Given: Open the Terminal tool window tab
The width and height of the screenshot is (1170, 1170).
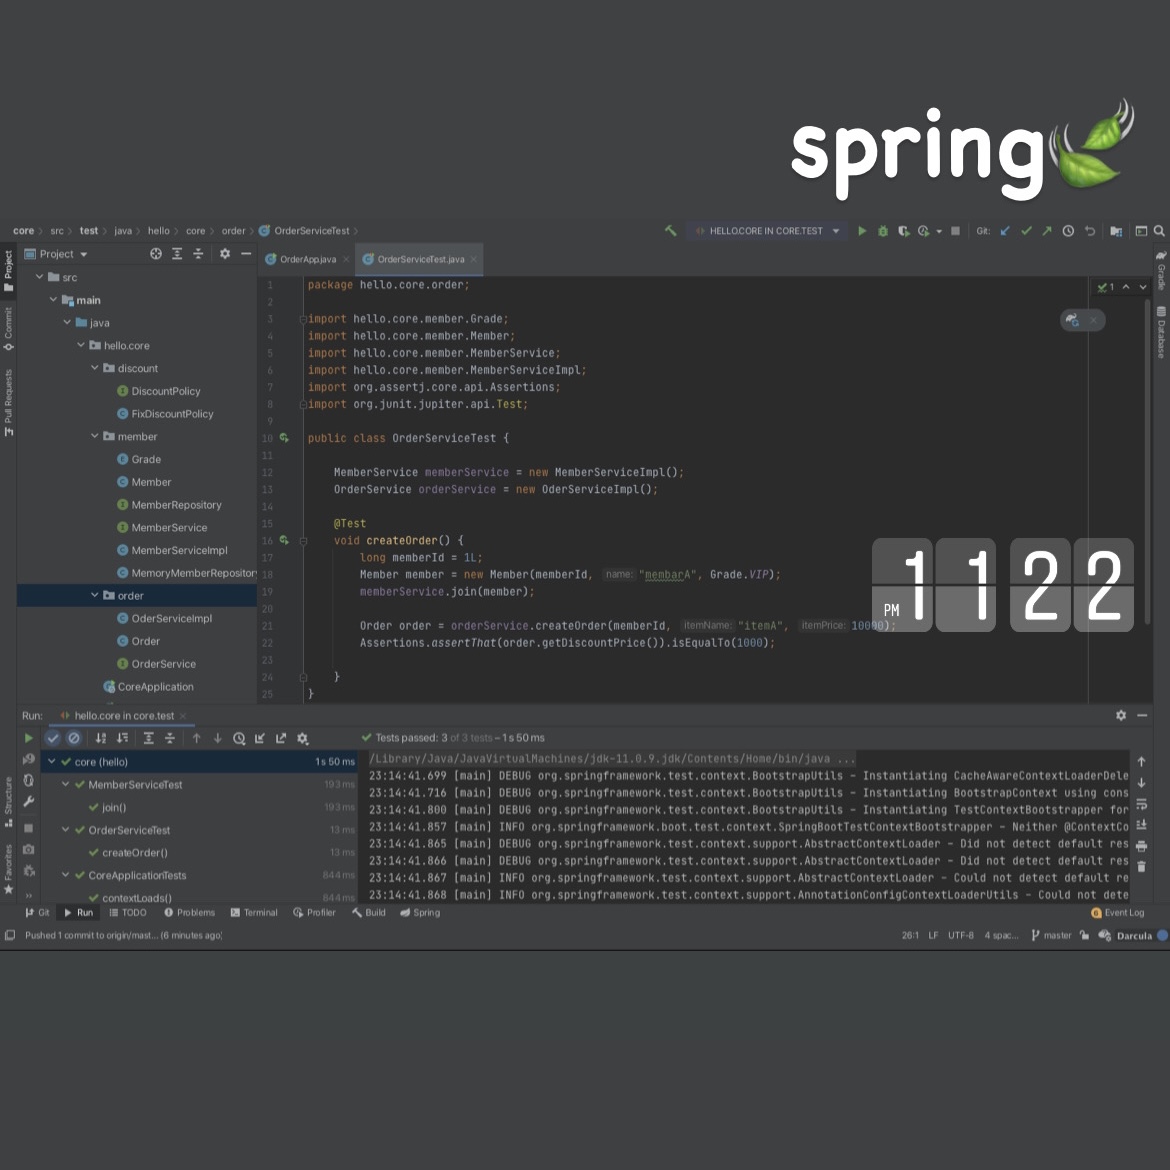Looking at the screenshot, I should pos(254,913).
